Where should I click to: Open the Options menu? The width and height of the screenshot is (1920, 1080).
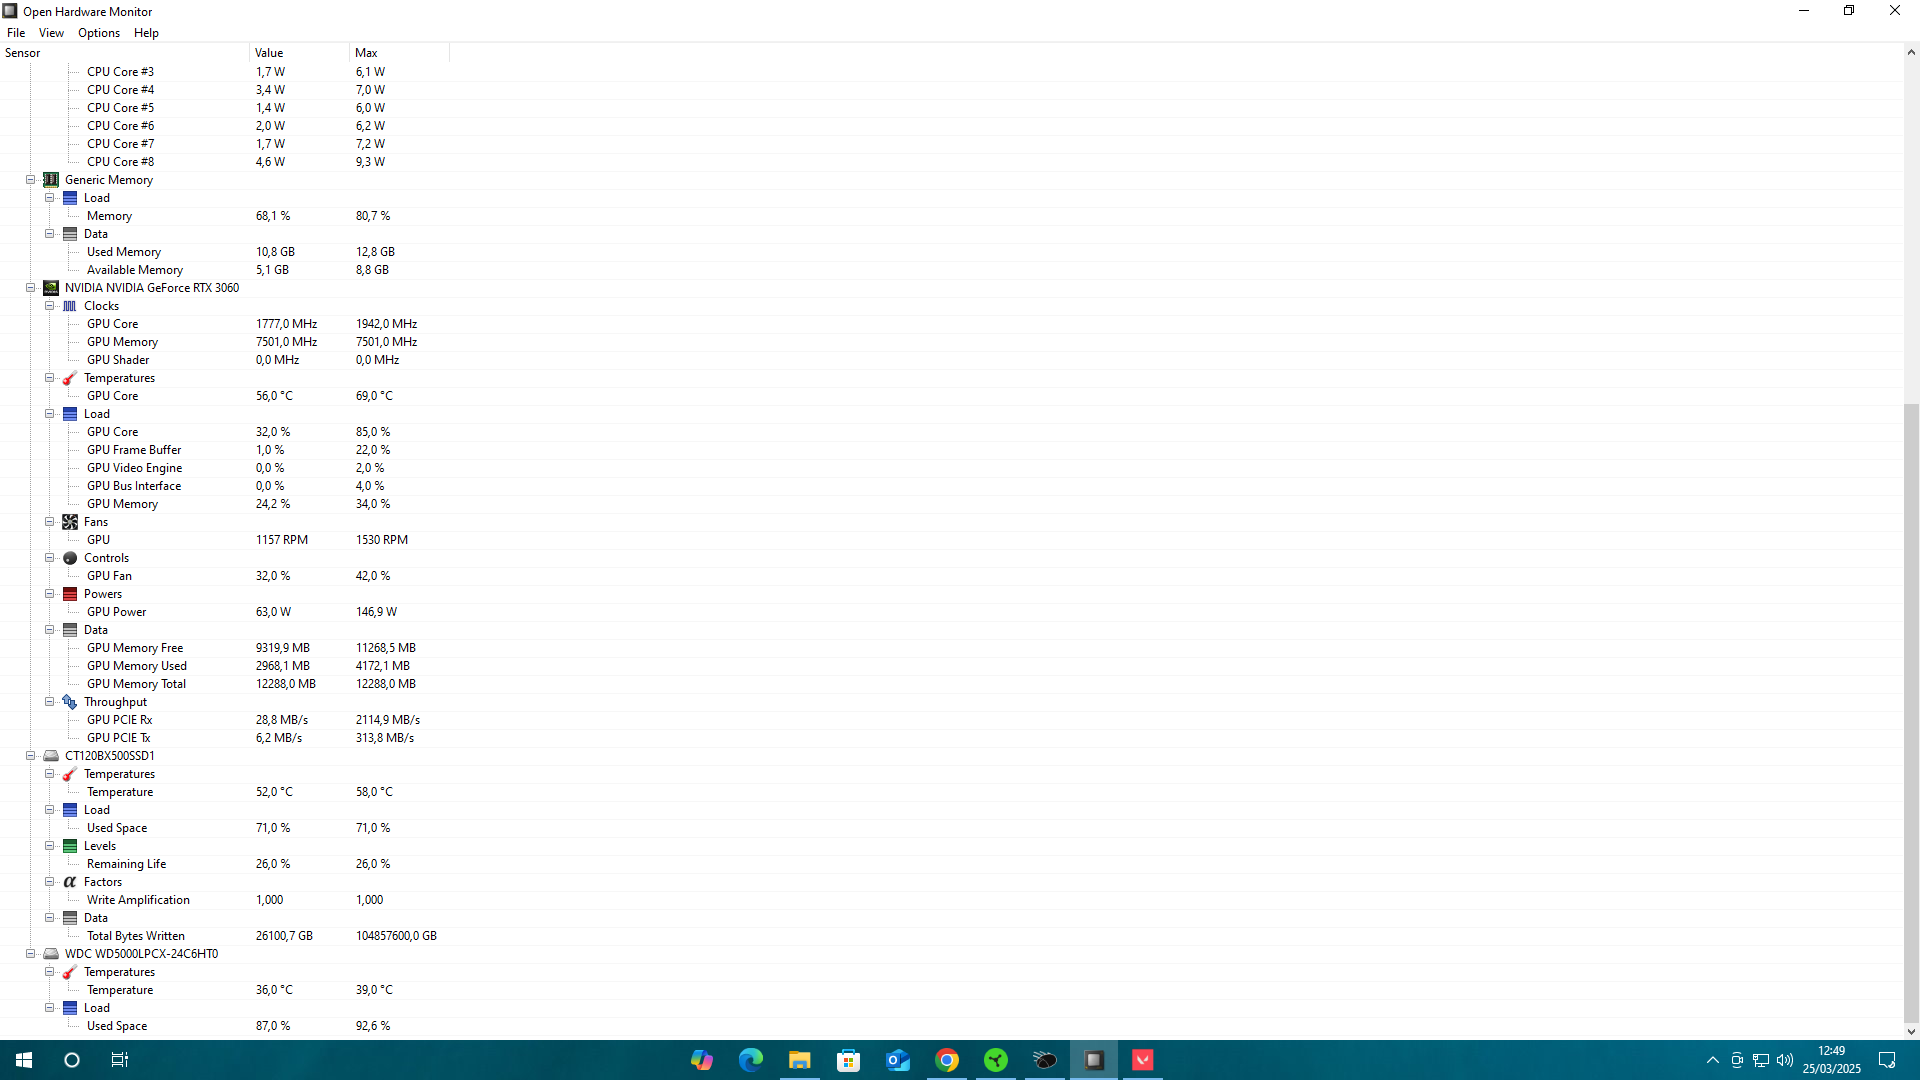coord(99,33)
